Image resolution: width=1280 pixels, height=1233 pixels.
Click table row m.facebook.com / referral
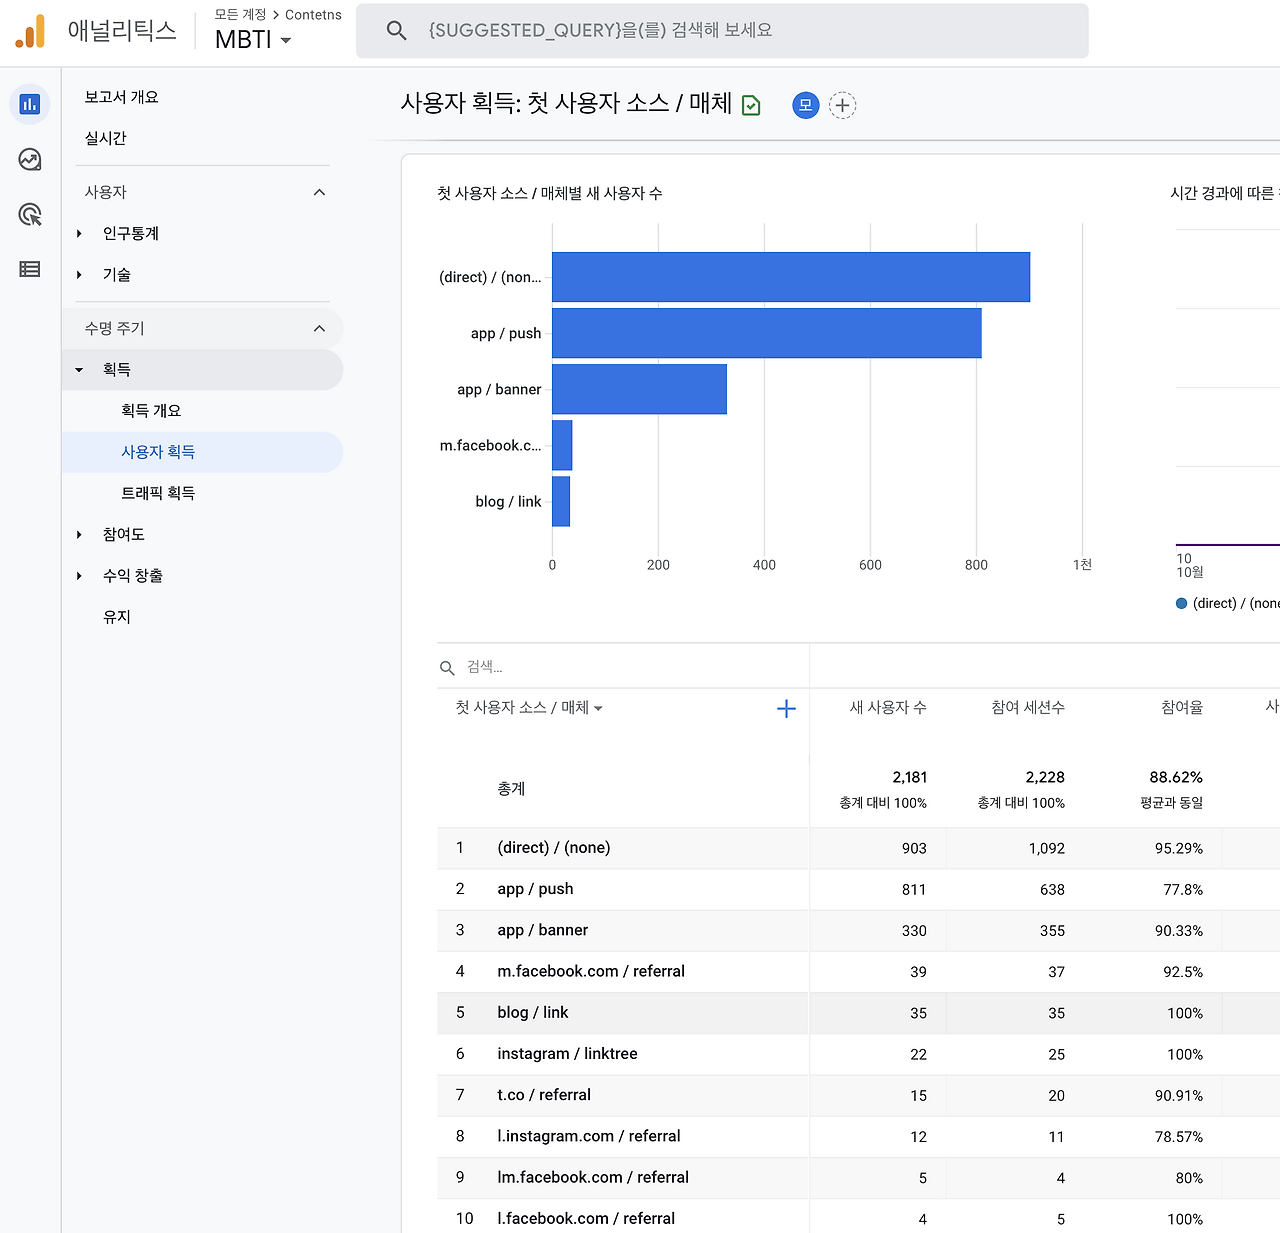click(858, 971)
